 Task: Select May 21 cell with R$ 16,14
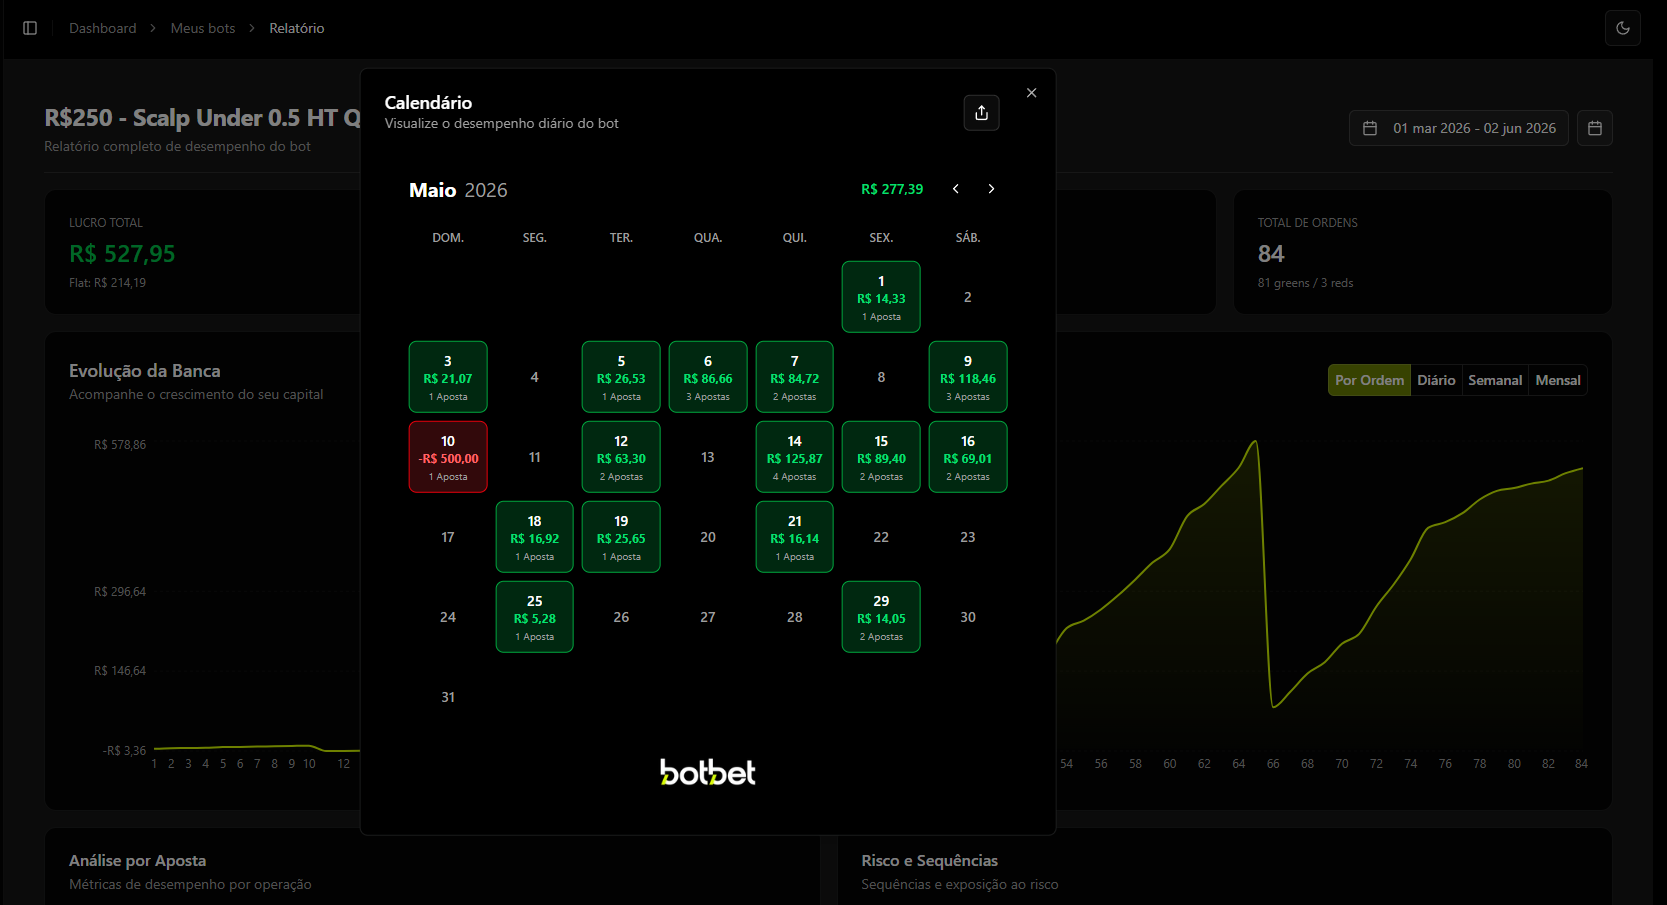tap(795, 537)
